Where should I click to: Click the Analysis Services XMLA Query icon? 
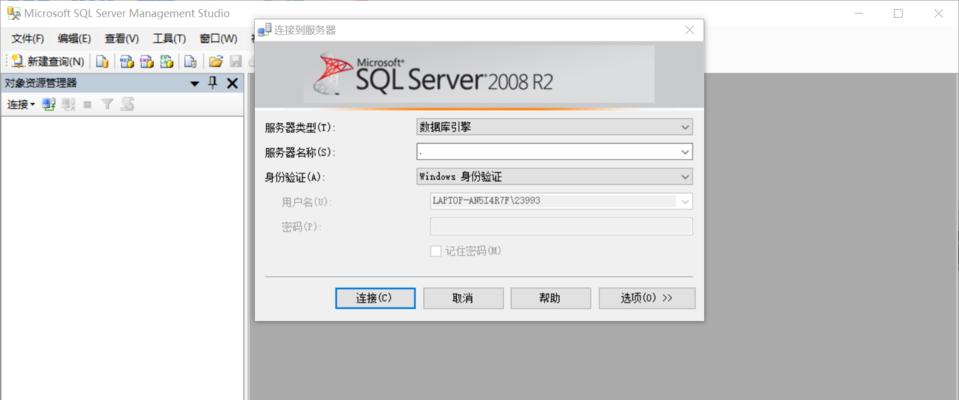point(167,61)
